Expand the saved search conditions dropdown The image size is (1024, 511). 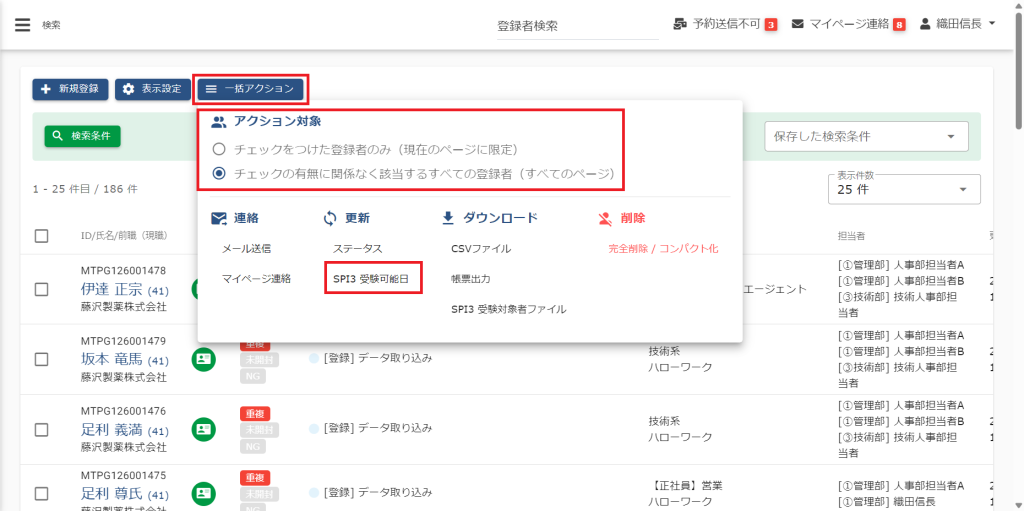[866, 136]
